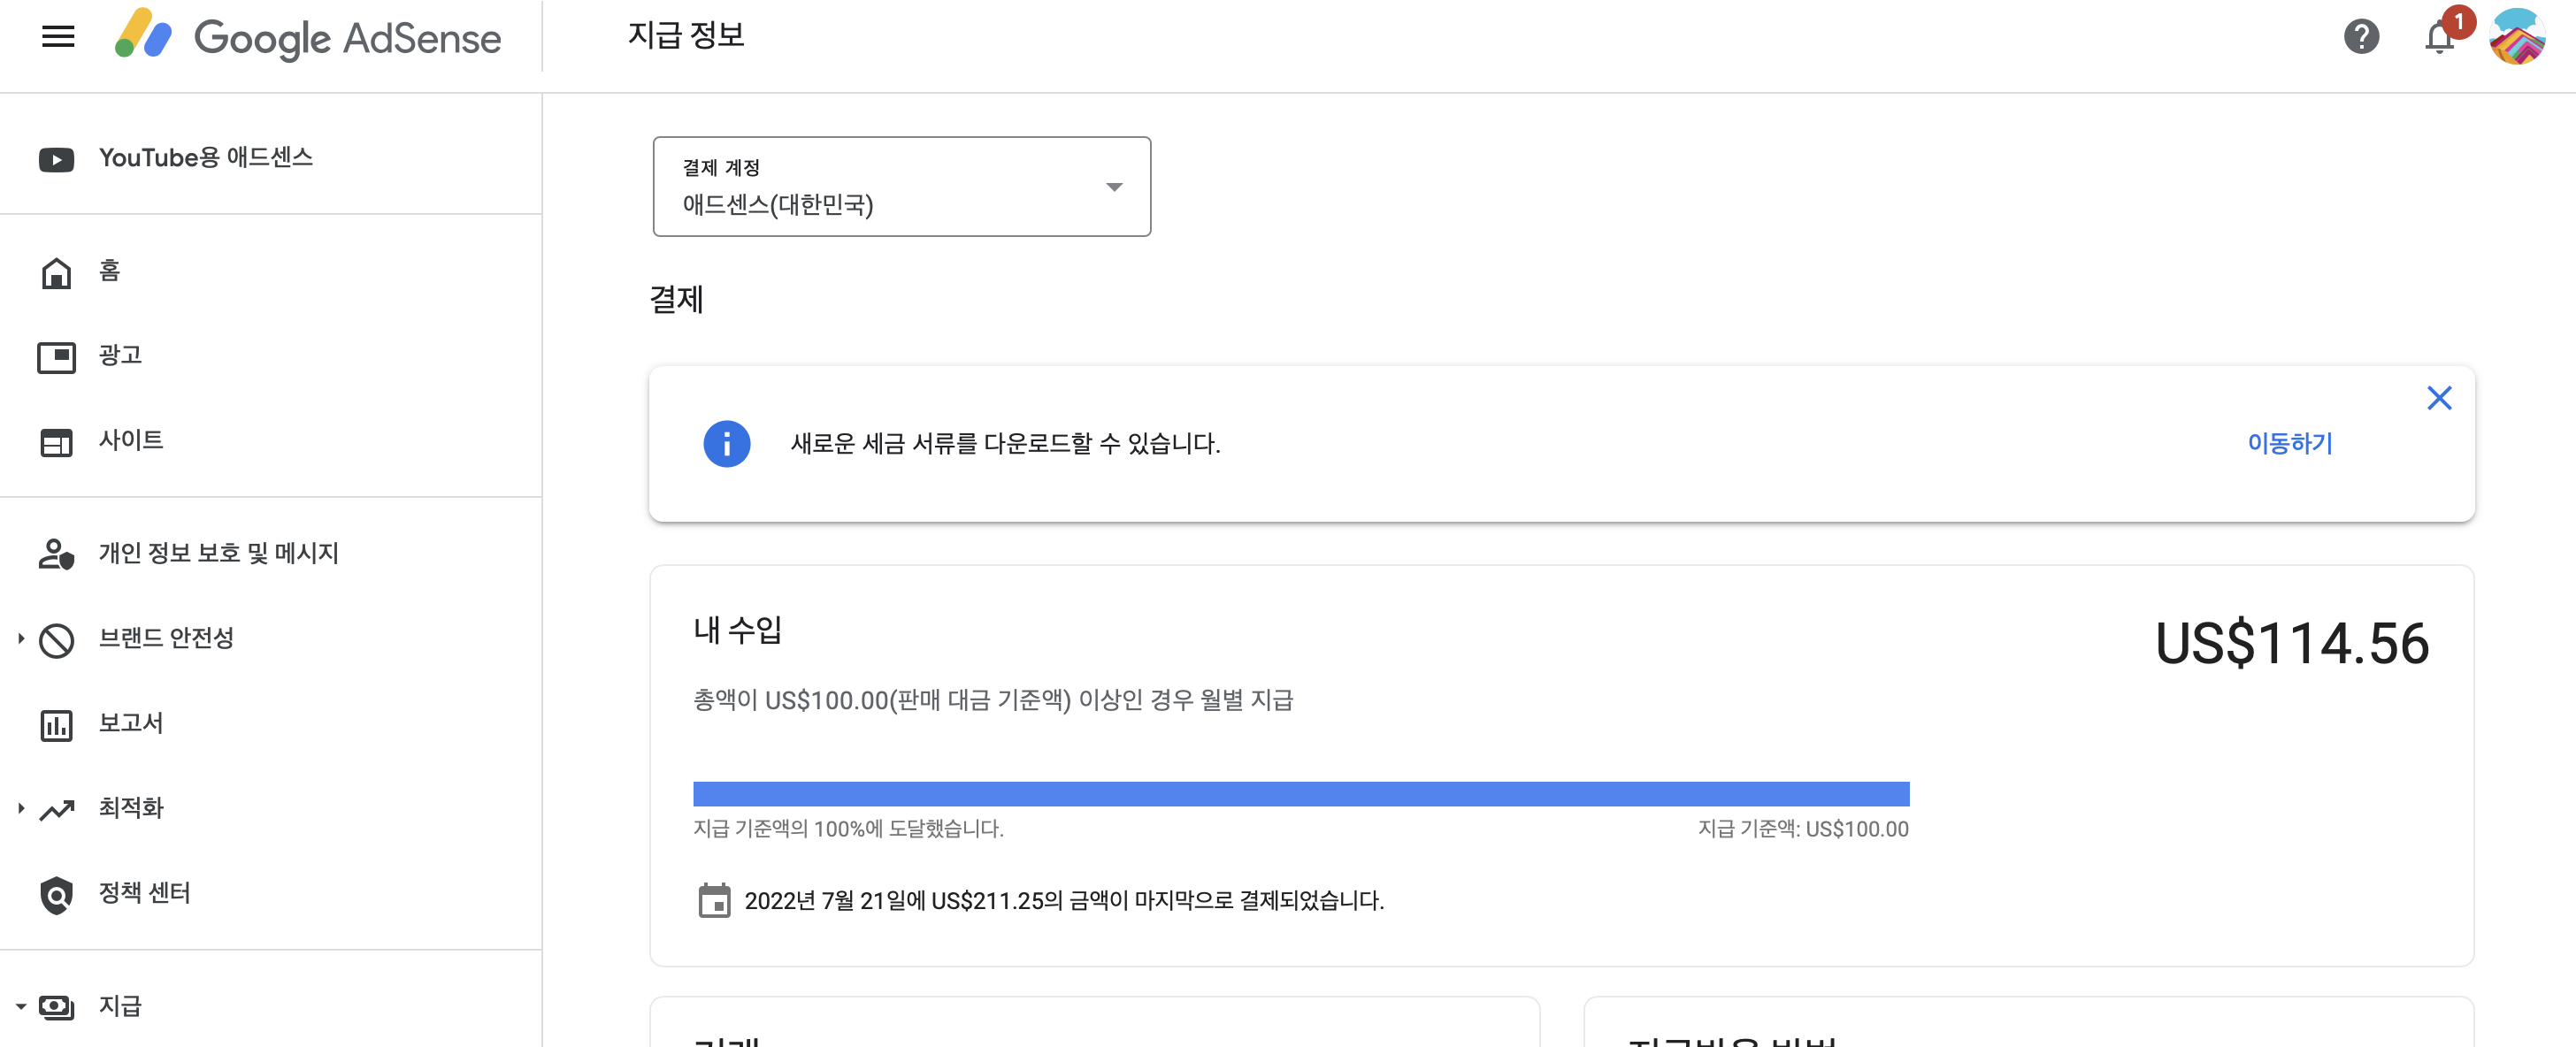The width and height of the screenshot is (2576, 1047).
Task: Open 사이트 in sidebar
Action: tap(130, 440)
